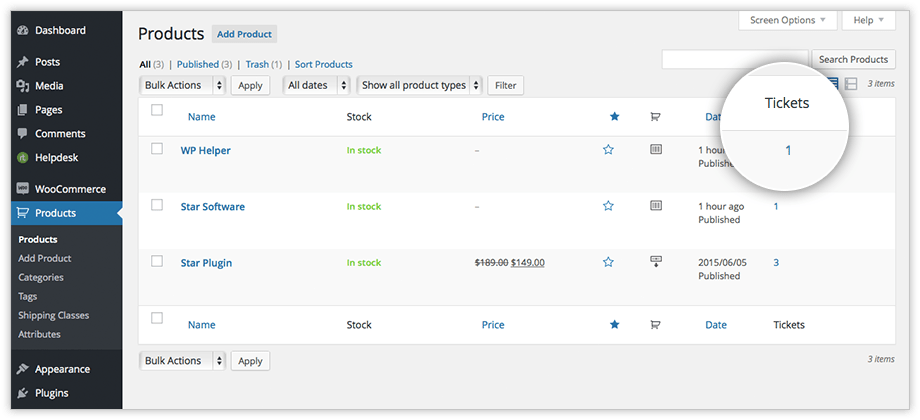920x420 pixels.
Task: Open Categories submenu item
Action: click(40, 277)
